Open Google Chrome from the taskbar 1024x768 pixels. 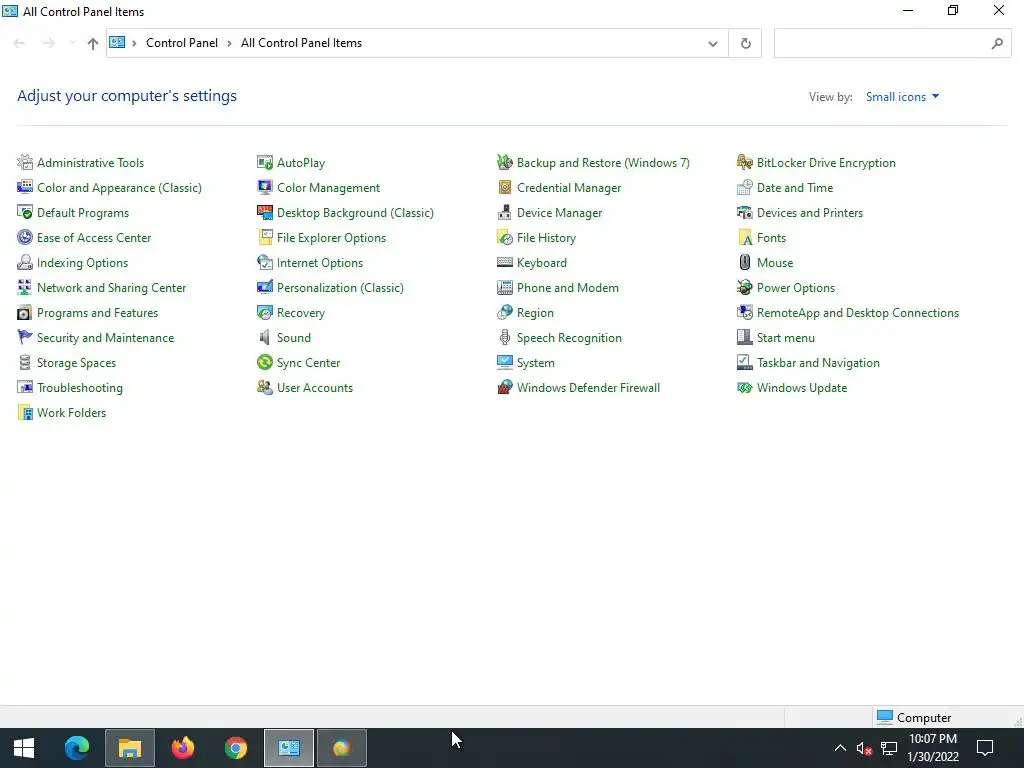(236, 748)
